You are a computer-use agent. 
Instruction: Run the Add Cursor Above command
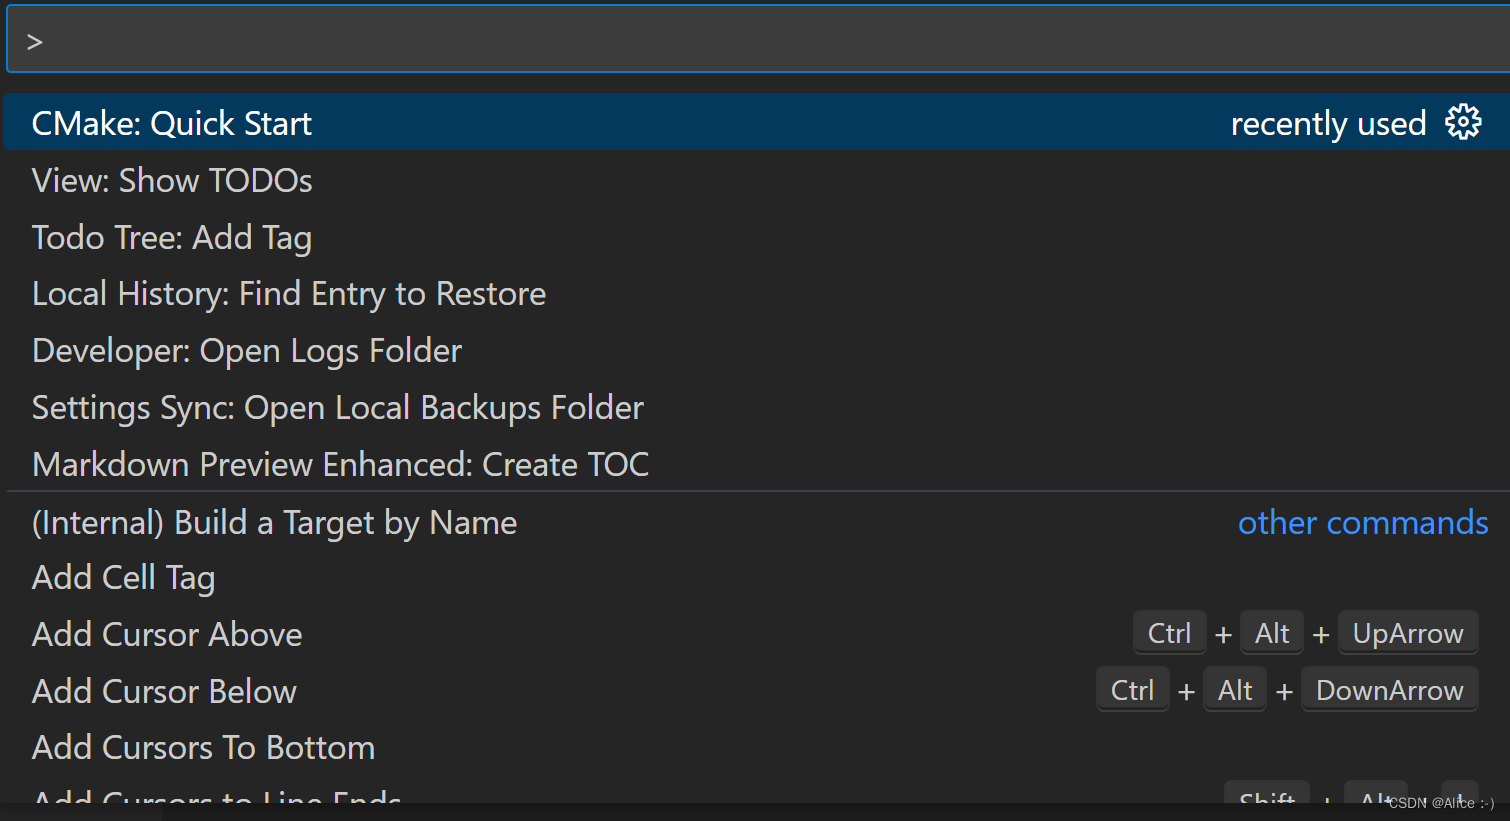coord(167,634)
